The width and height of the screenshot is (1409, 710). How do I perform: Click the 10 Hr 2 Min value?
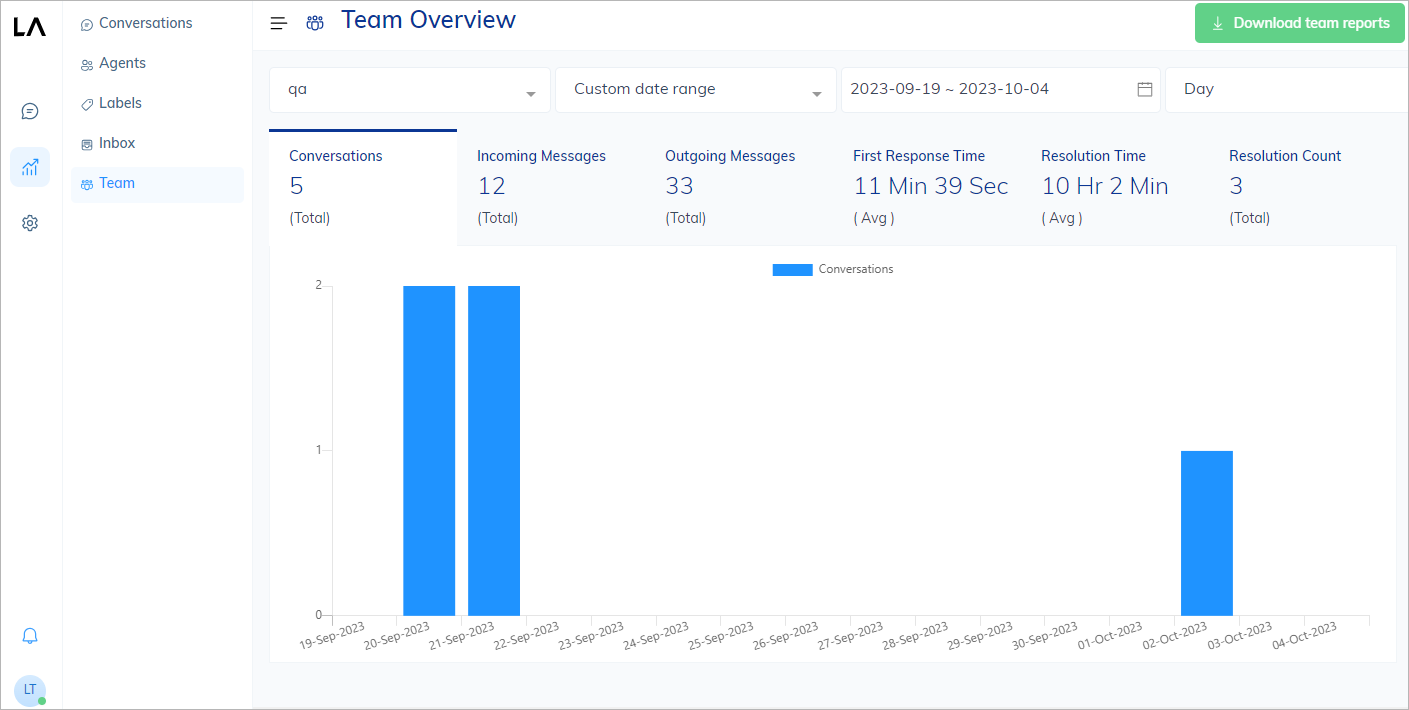coord(1105,186)
